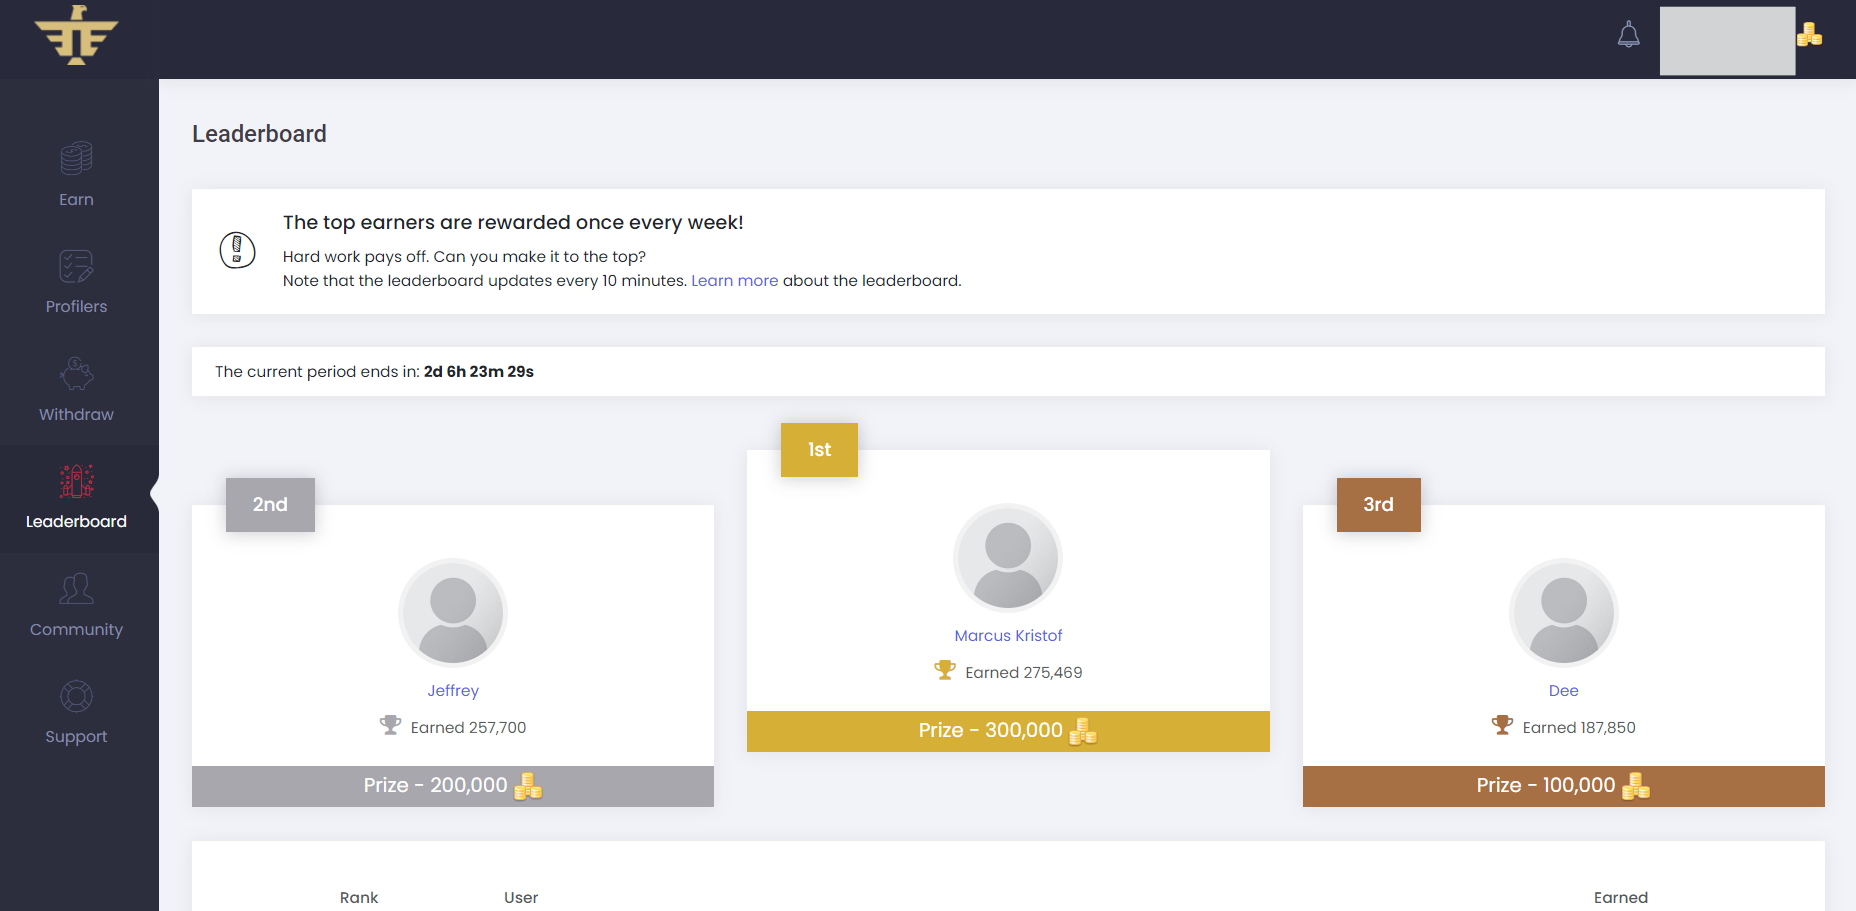Click Marcus Kristof's avatar picture
Viewport: 1856px width, 911px height.
1008,558
